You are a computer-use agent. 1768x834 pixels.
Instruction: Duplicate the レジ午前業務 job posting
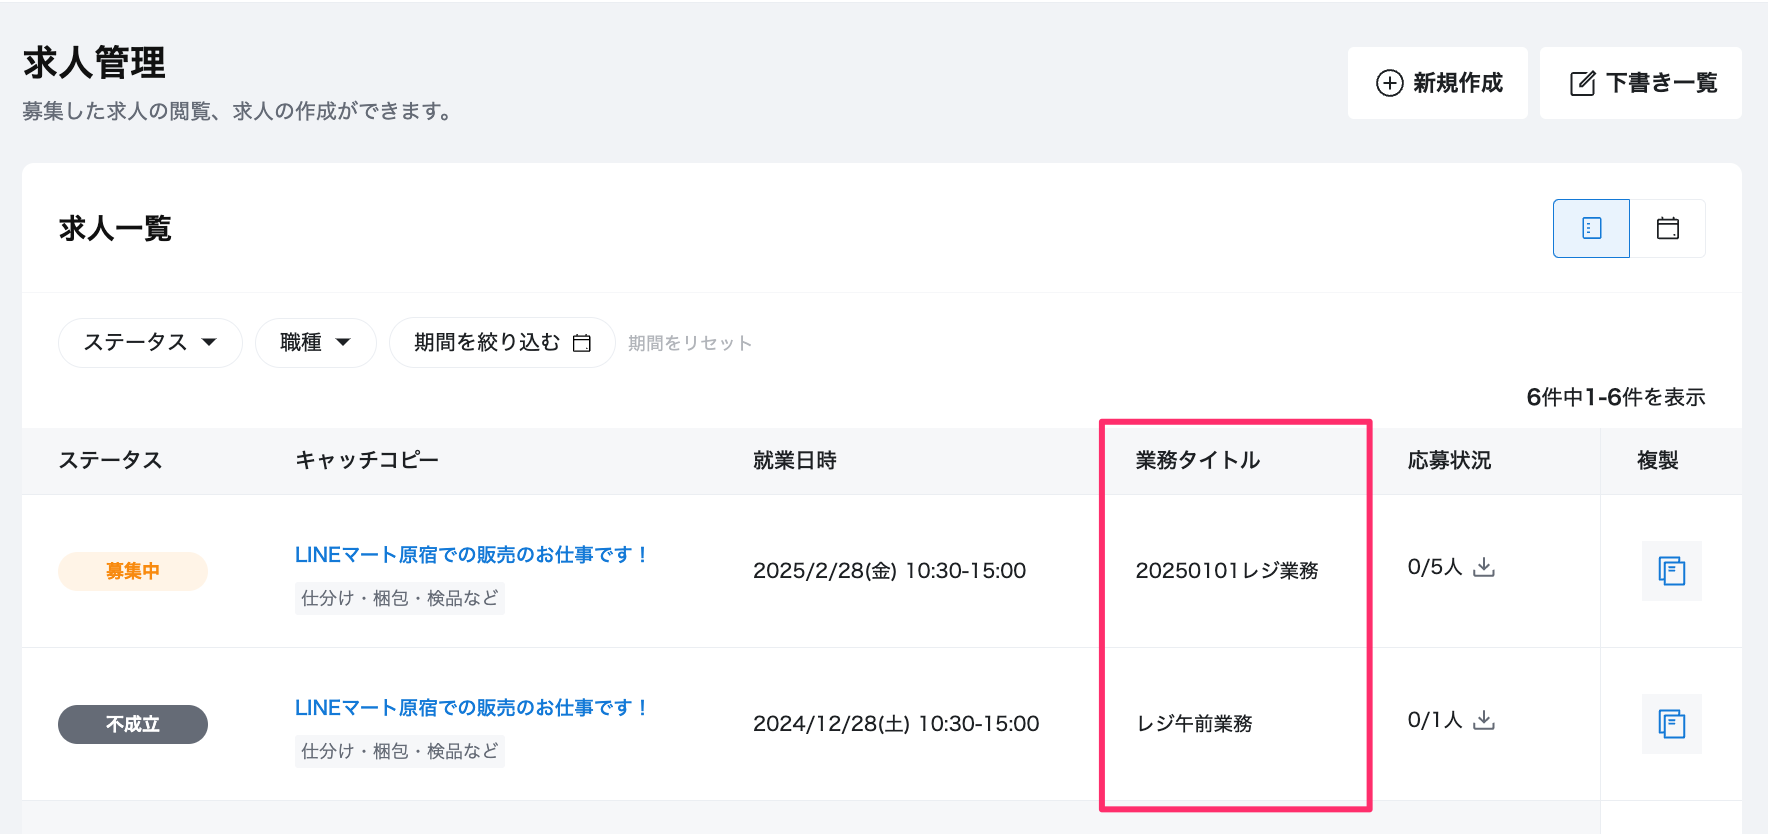click(x=1671, y=724)
